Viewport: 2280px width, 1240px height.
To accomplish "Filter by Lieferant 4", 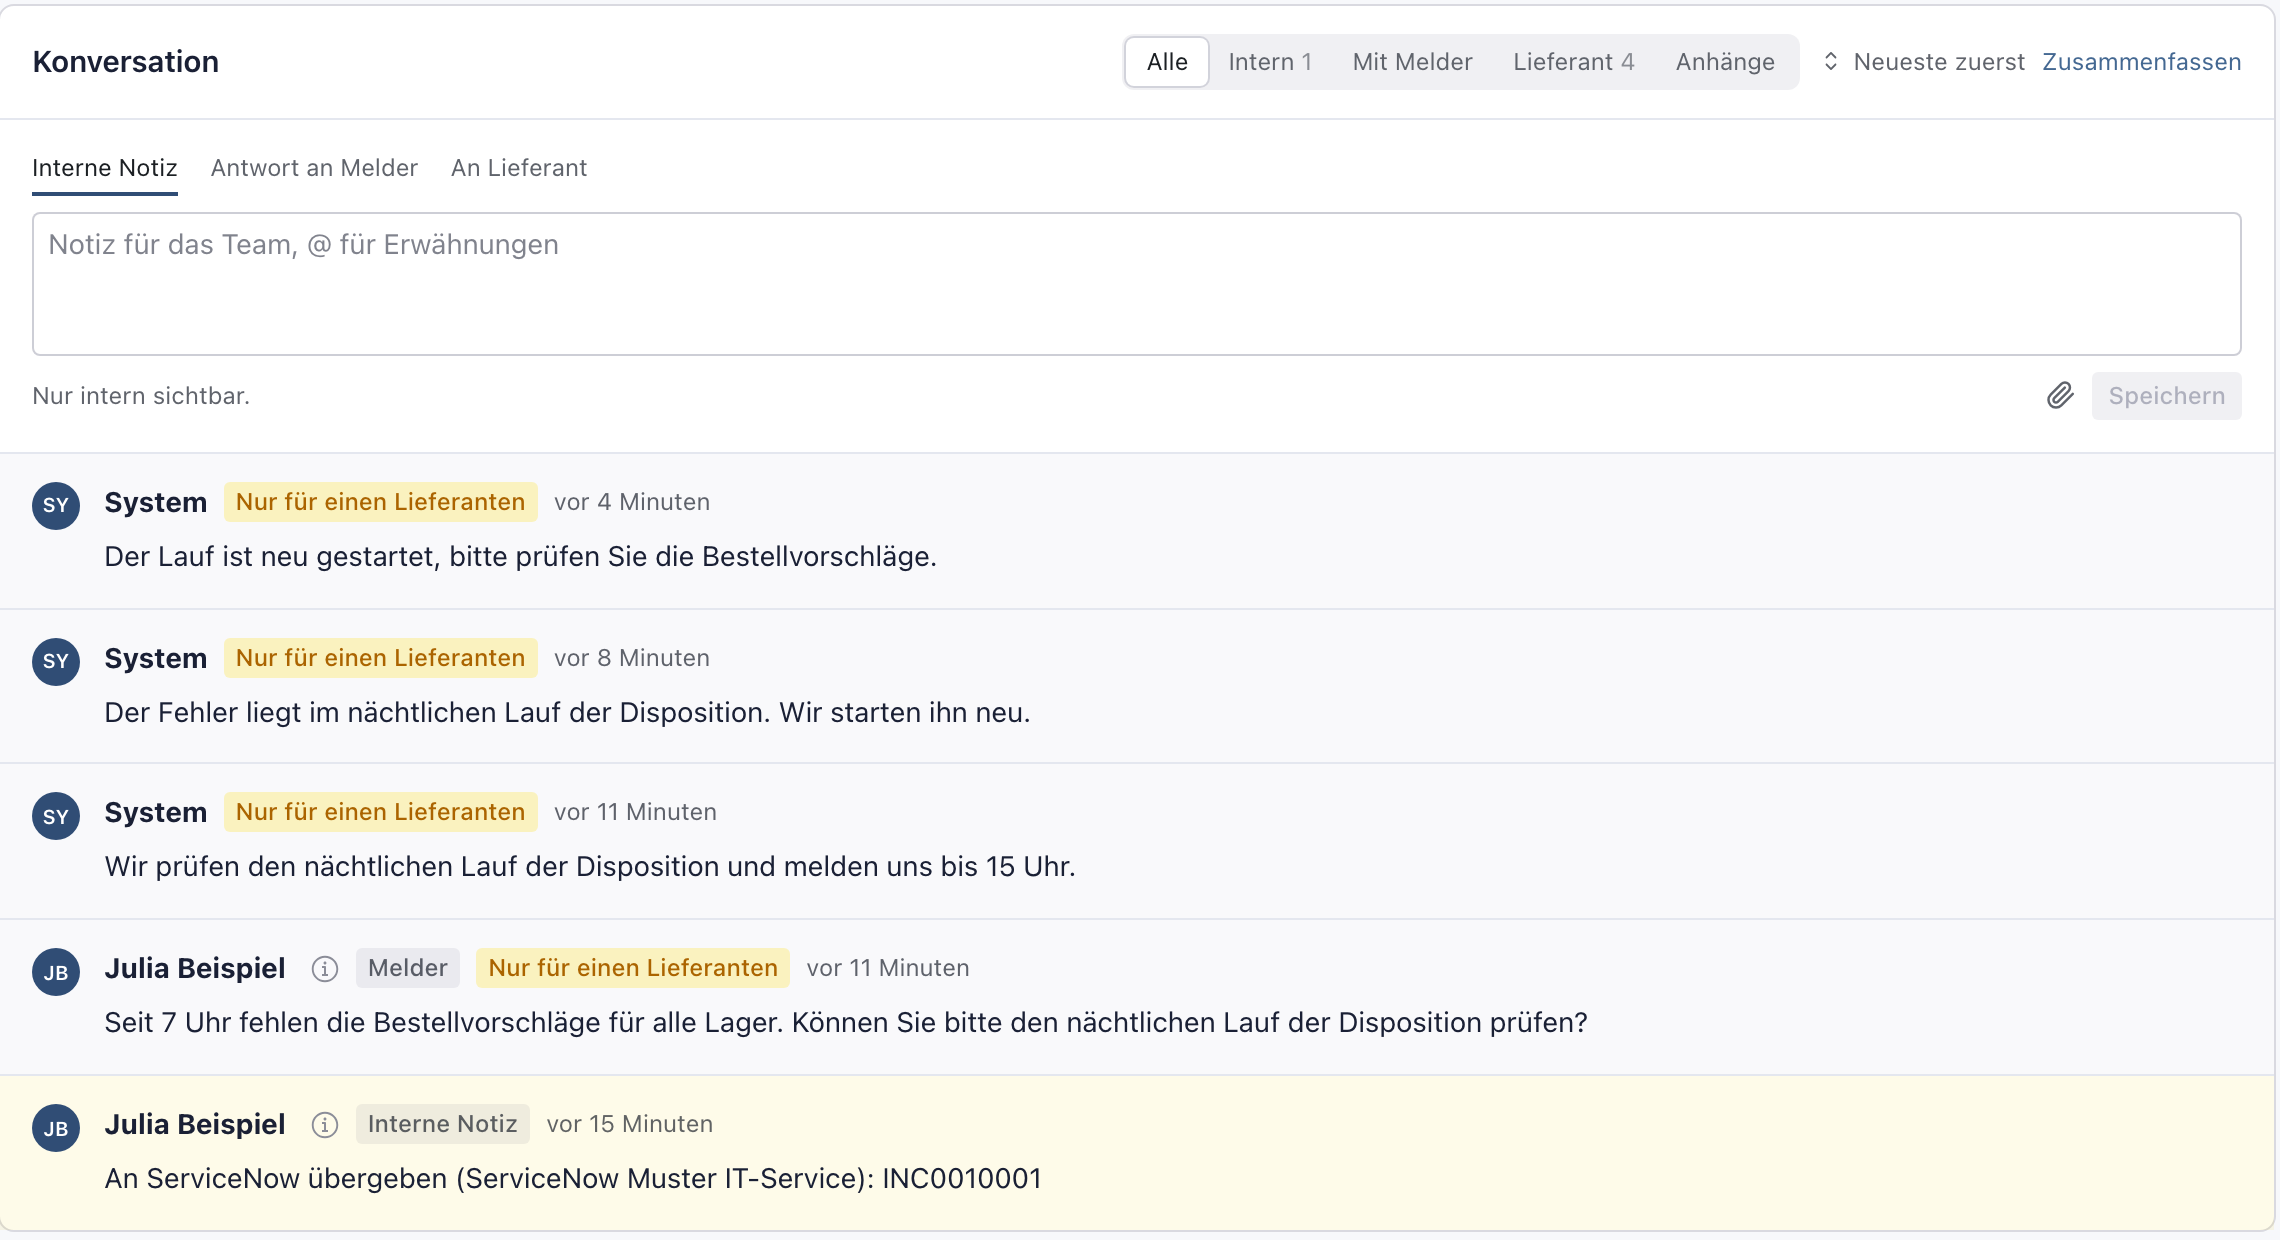I will coord(1574,62).
